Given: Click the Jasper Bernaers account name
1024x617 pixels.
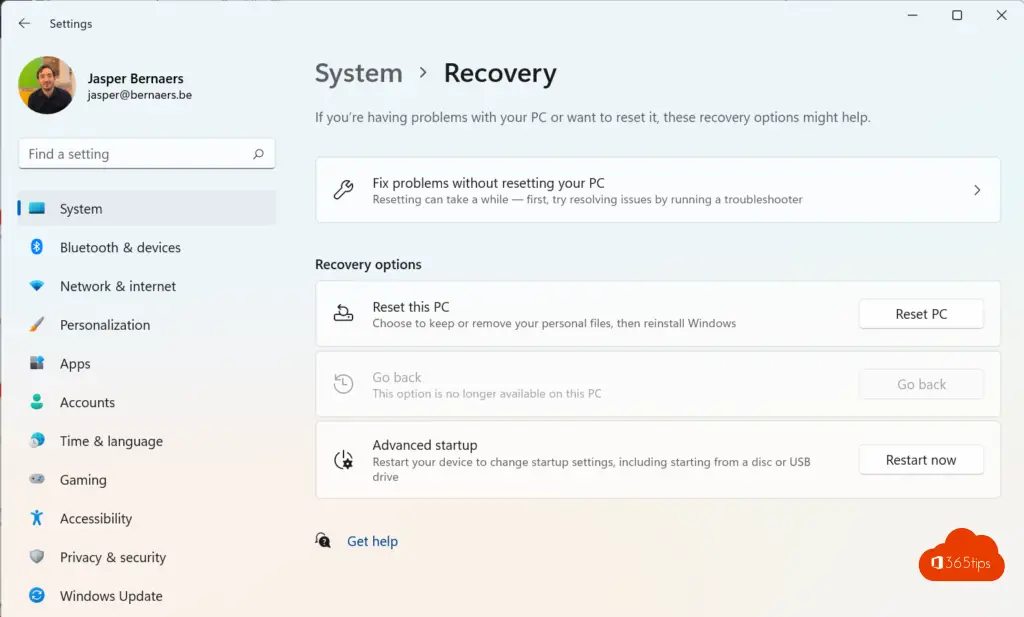Looking at the screenshot, I should pos(135,78).
